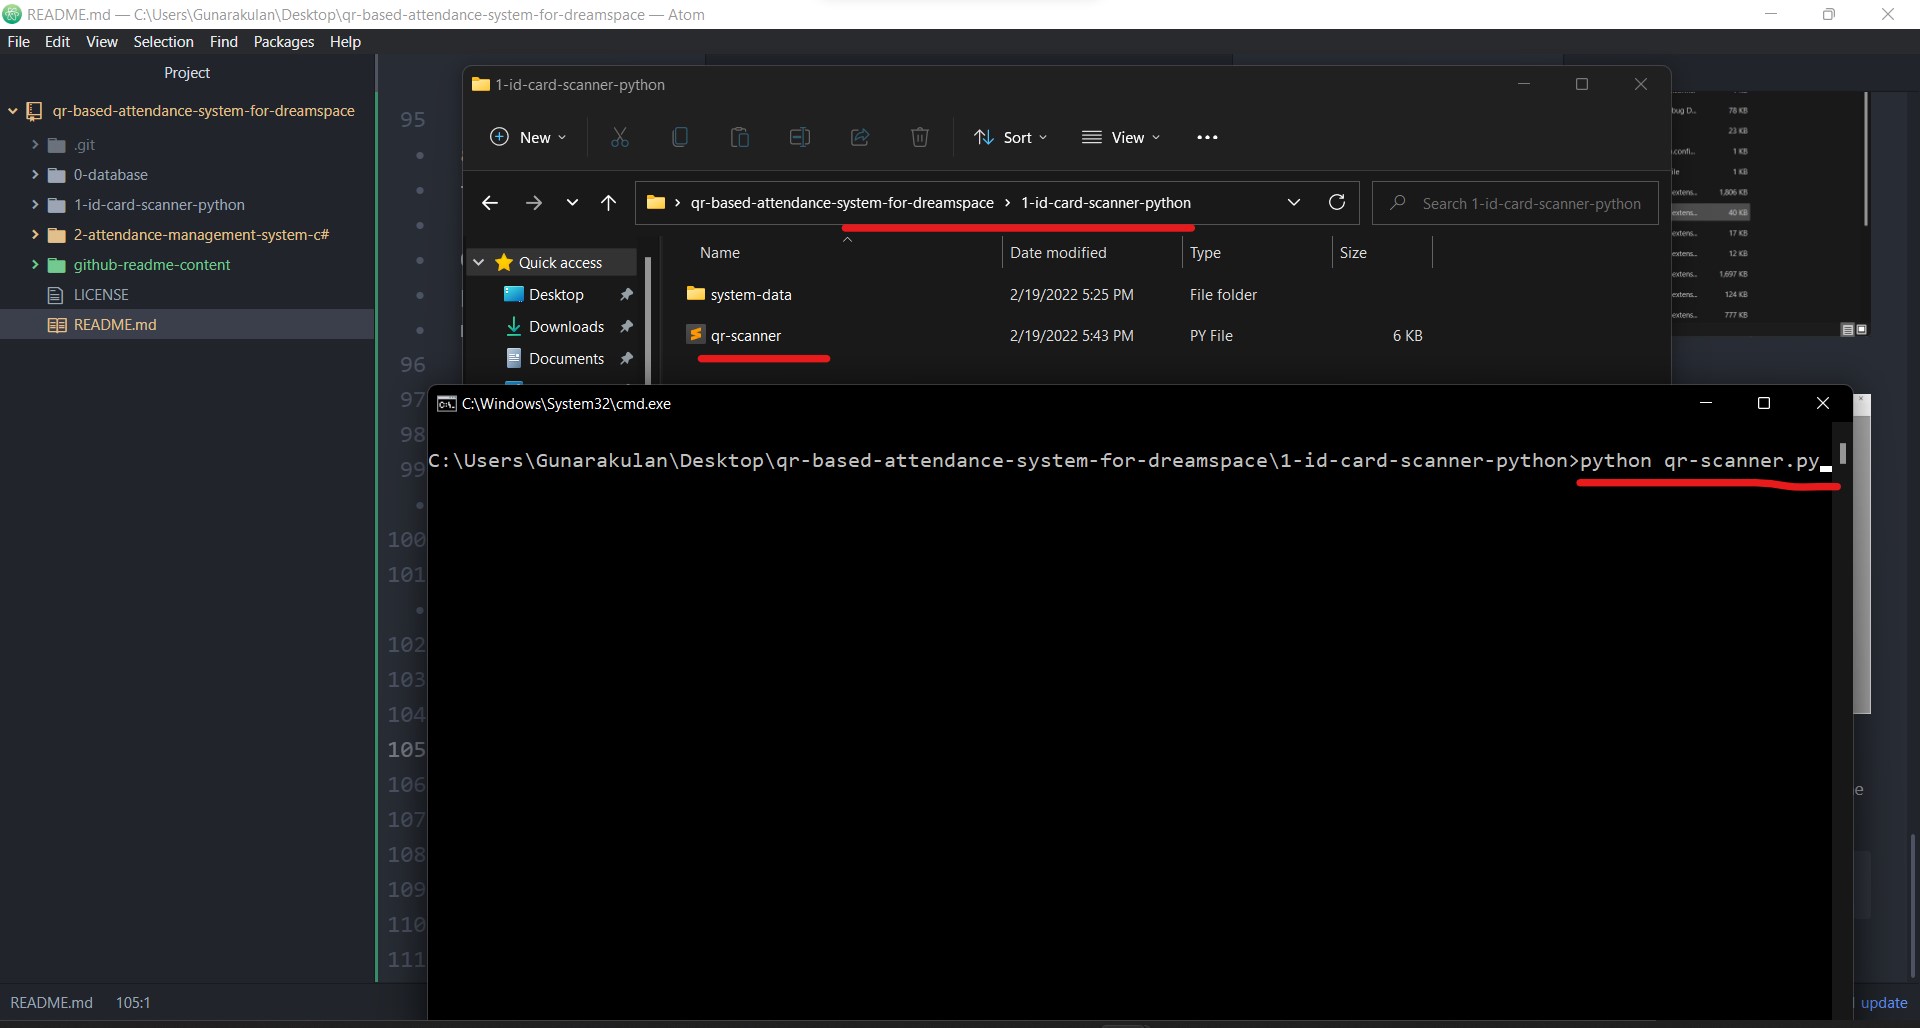Click the folder icon in Explorer address bar

click(x=656, y=203)
